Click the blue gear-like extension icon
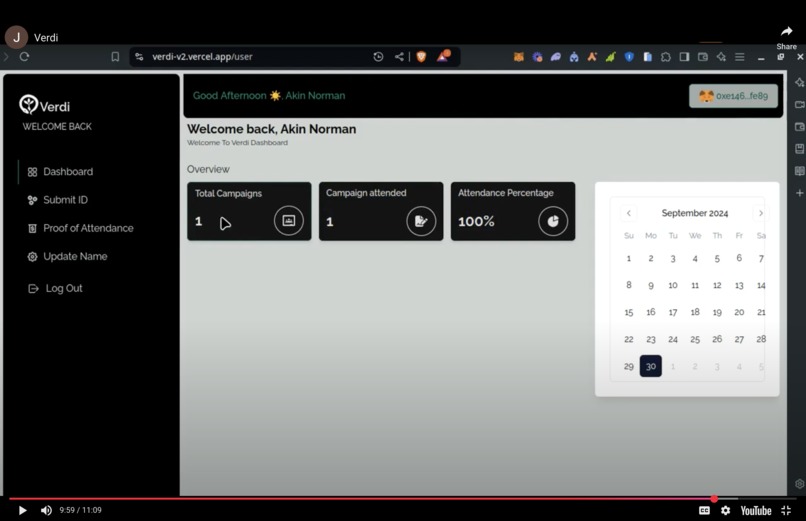Image resolution: width=806 pixels, height=521 pixels. pyautogui.click(x=537, y=57)
